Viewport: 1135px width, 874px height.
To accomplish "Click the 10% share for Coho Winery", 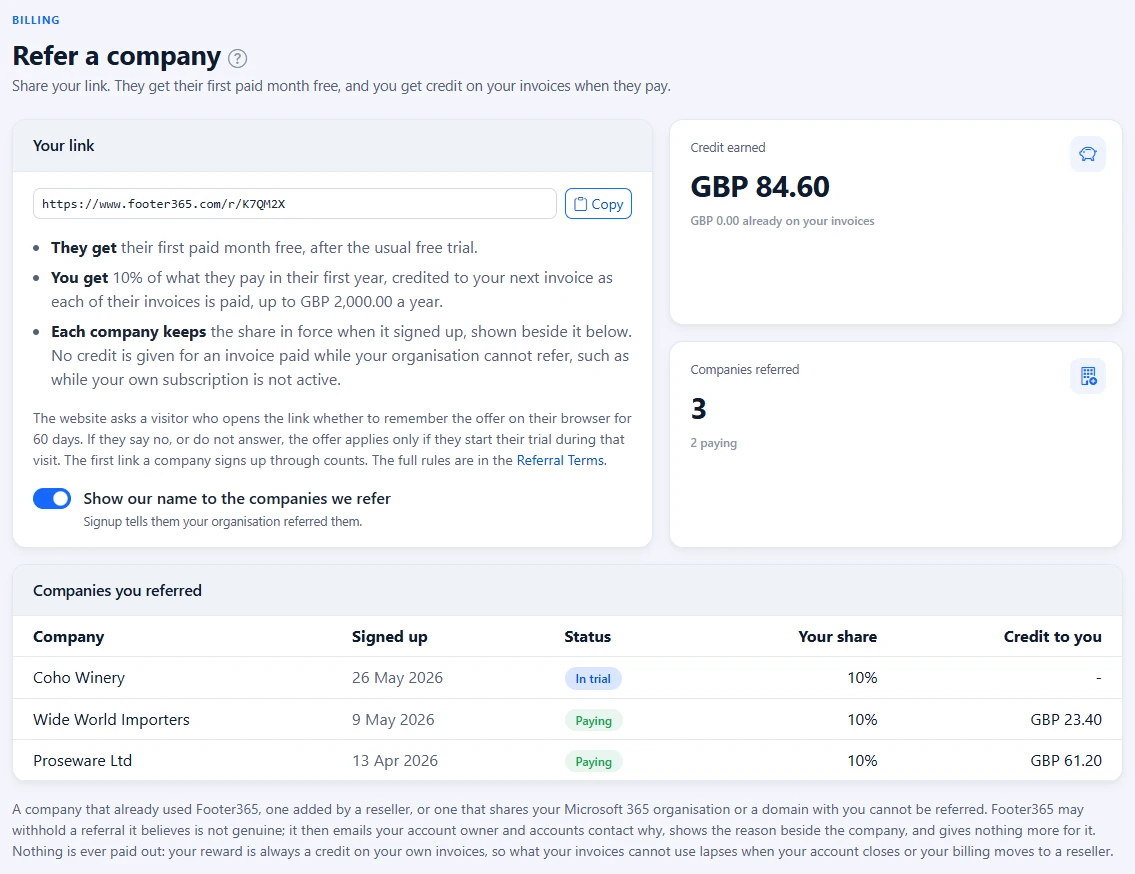I will point(862,678).
